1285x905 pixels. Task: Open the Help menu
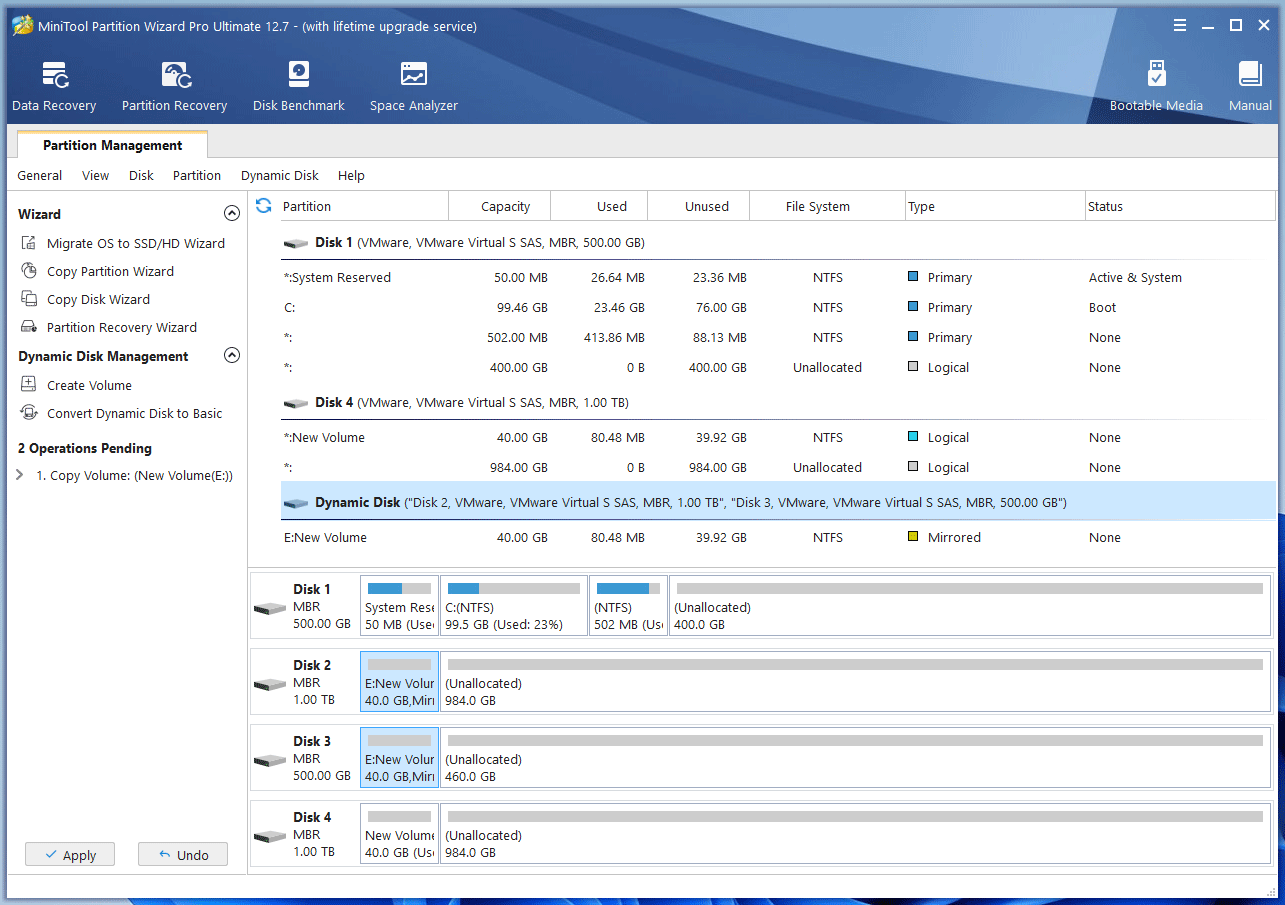pyautogui.click(x=351, y=176)
